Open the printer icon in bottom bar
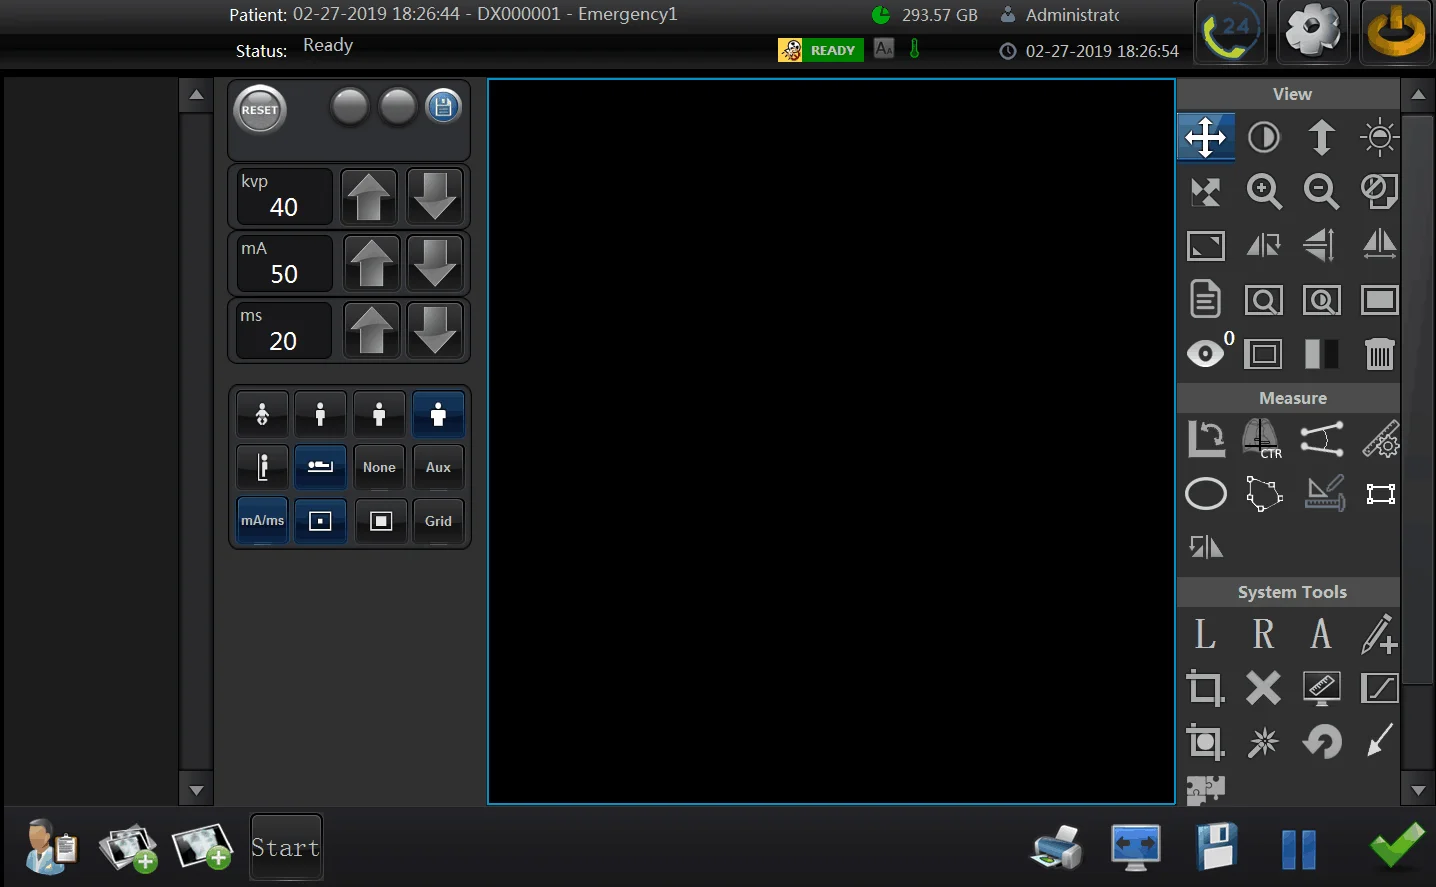The width and height of the screenshot is (1436, 887). click(x=1057, y=847)
